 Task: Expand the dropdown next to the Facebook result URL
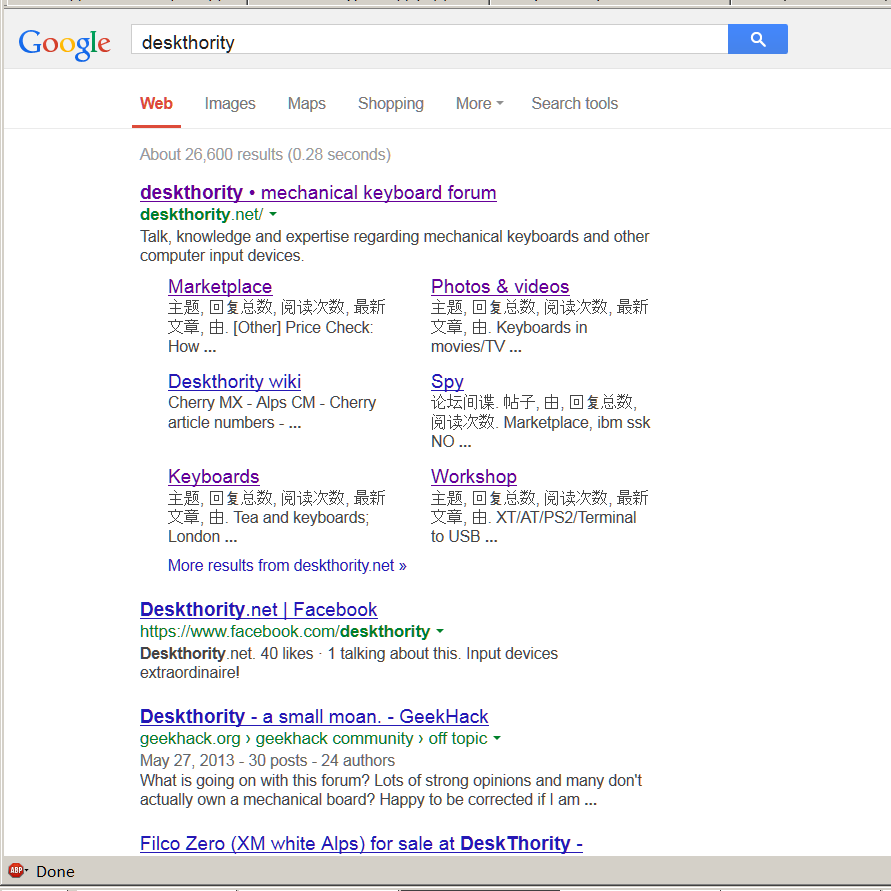tap(440, 632)
